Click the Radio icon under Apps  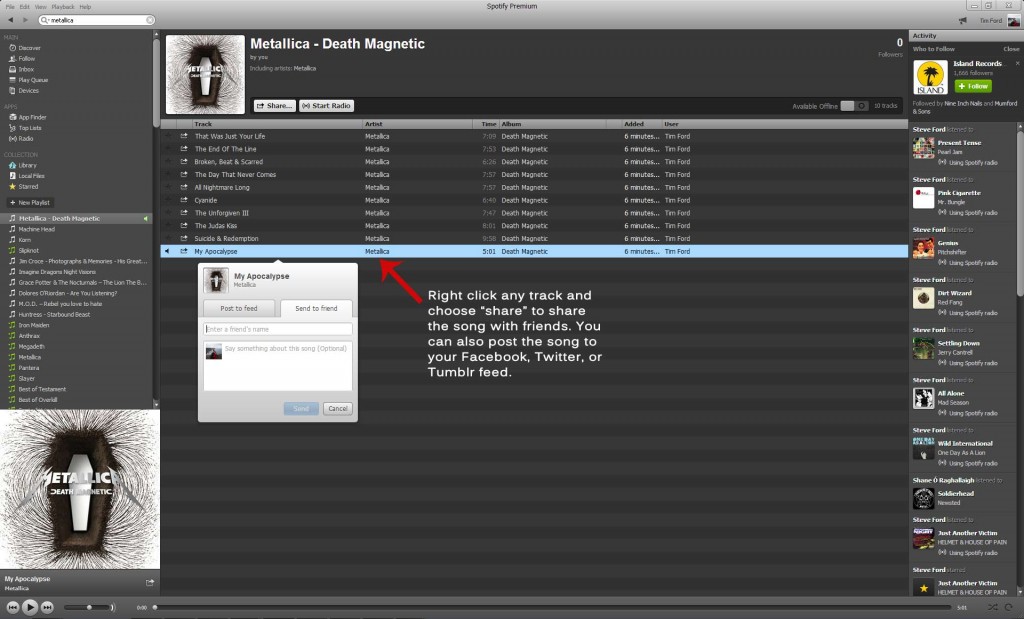pos(12,138)
